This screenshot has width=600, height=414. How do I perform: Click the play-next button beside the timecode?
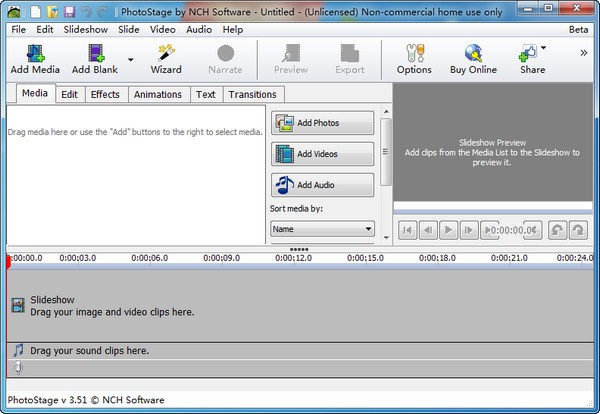(489, 230)
